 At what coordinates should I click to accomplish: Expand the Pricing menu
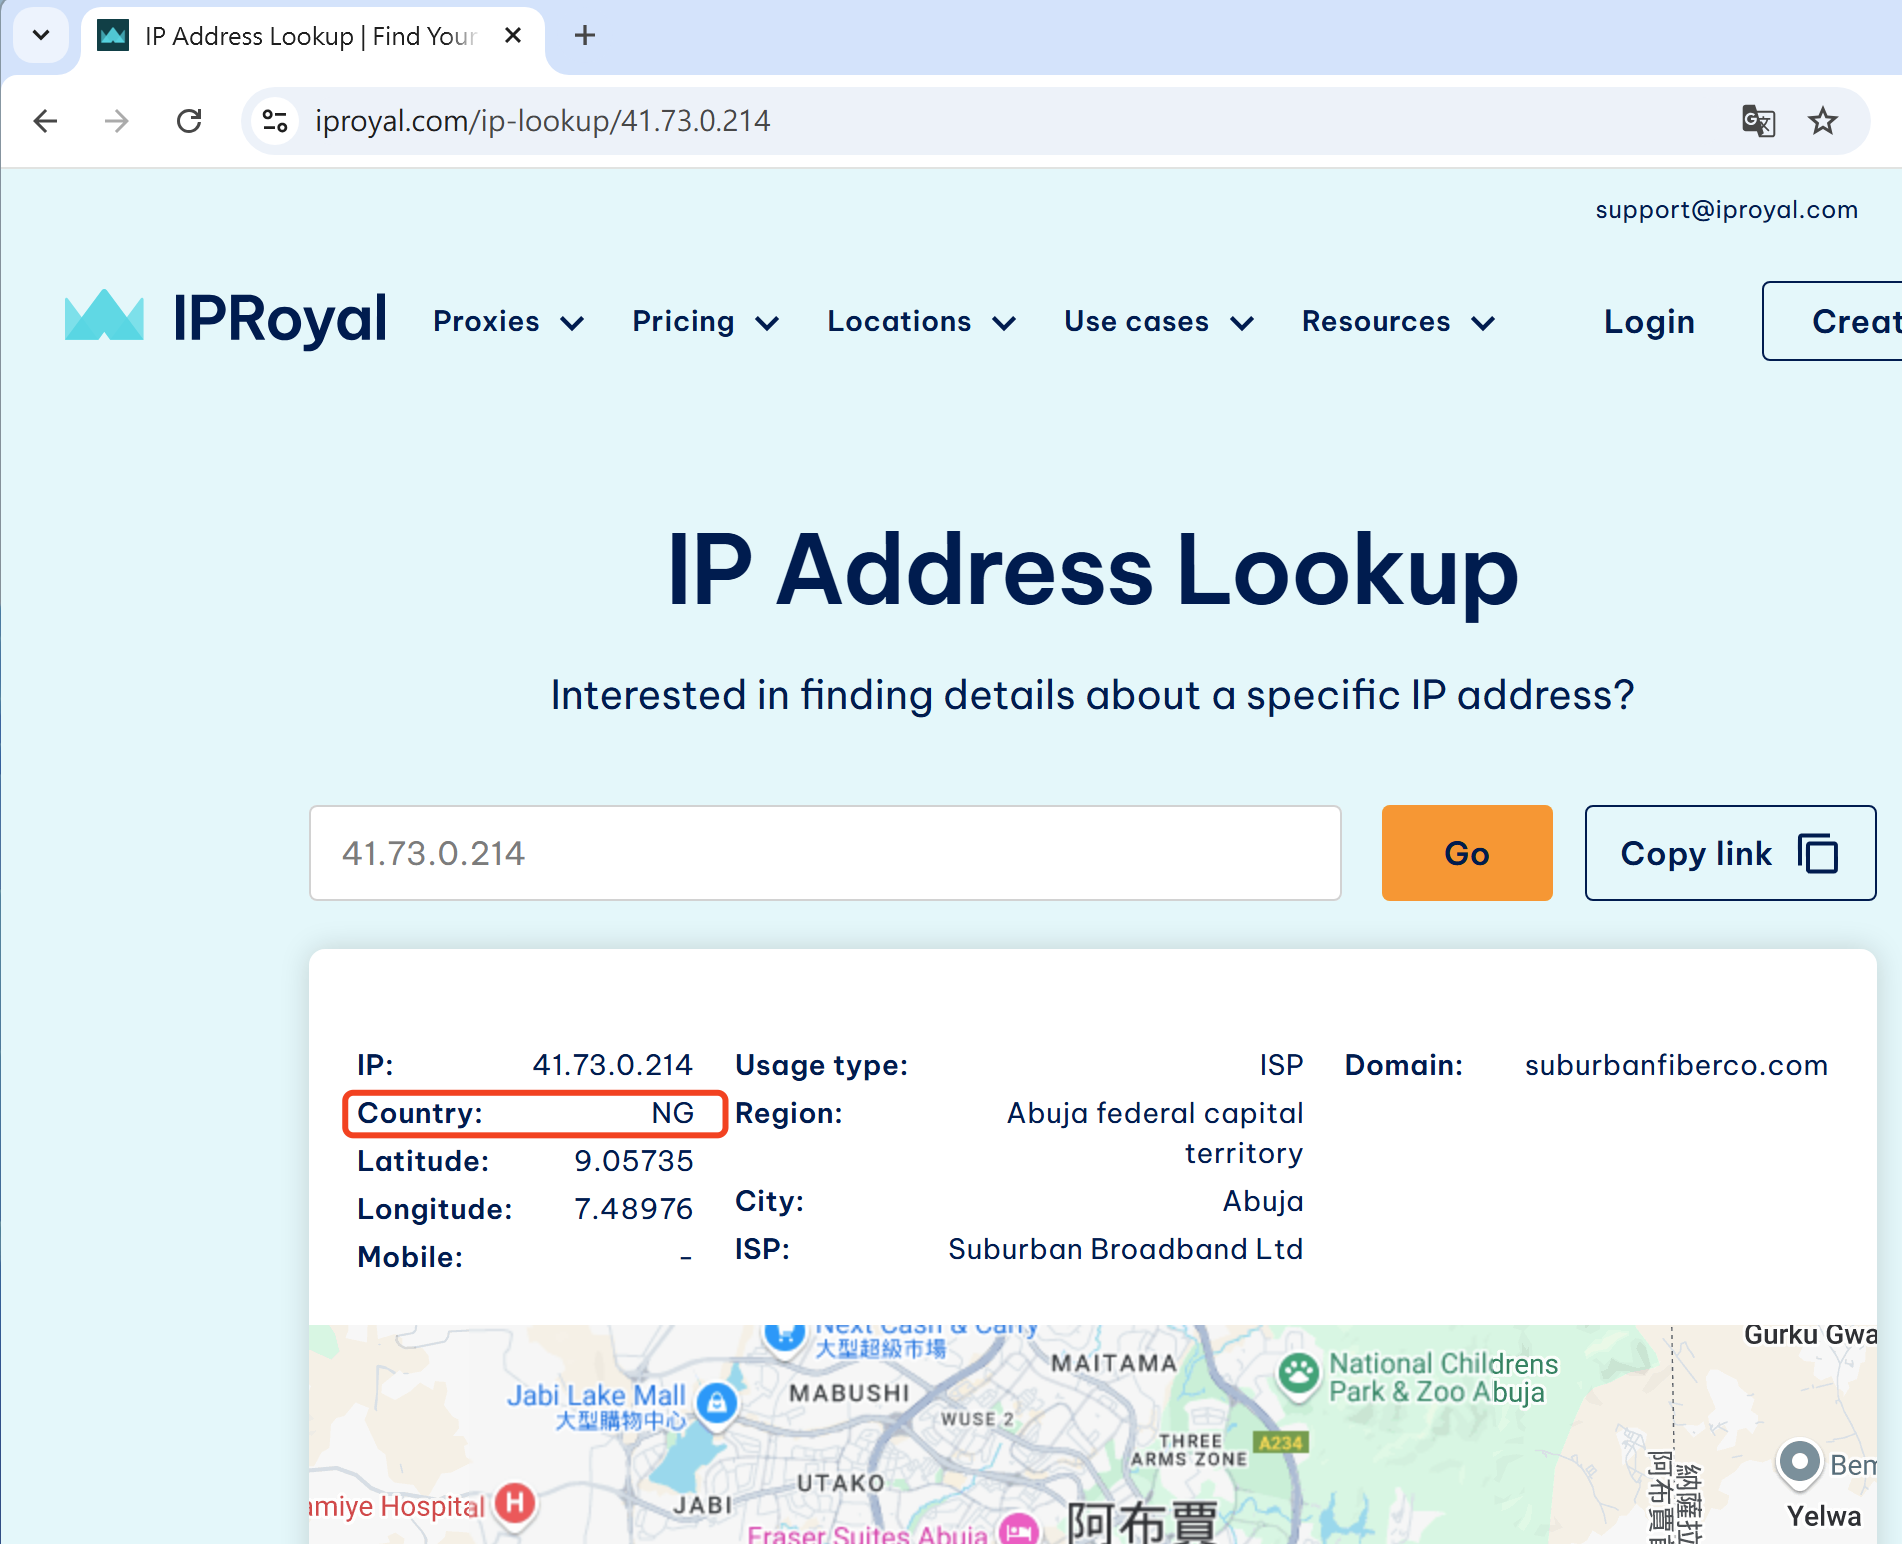[x=705, y=322]
